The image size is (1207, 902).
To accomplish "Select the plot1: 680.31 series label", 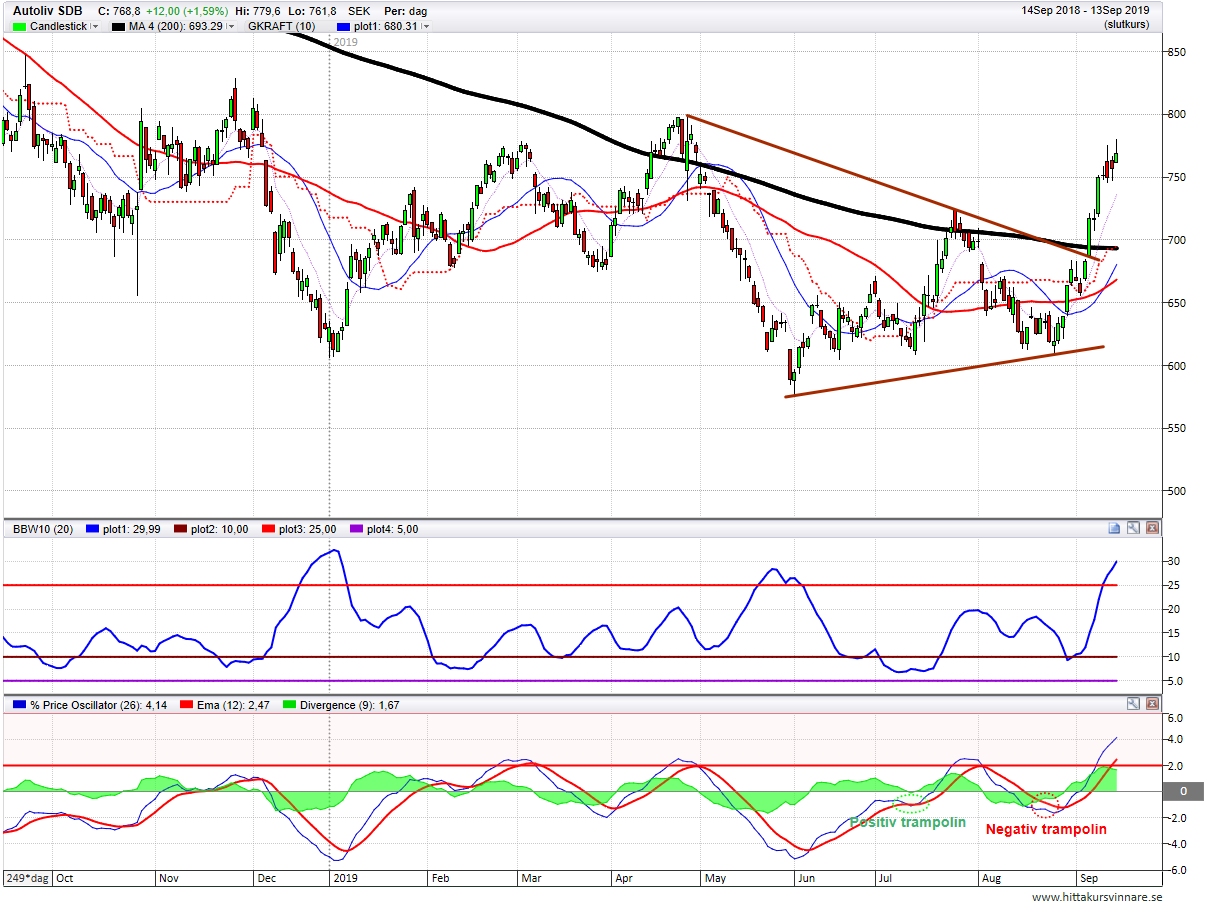I will [388, 27].
